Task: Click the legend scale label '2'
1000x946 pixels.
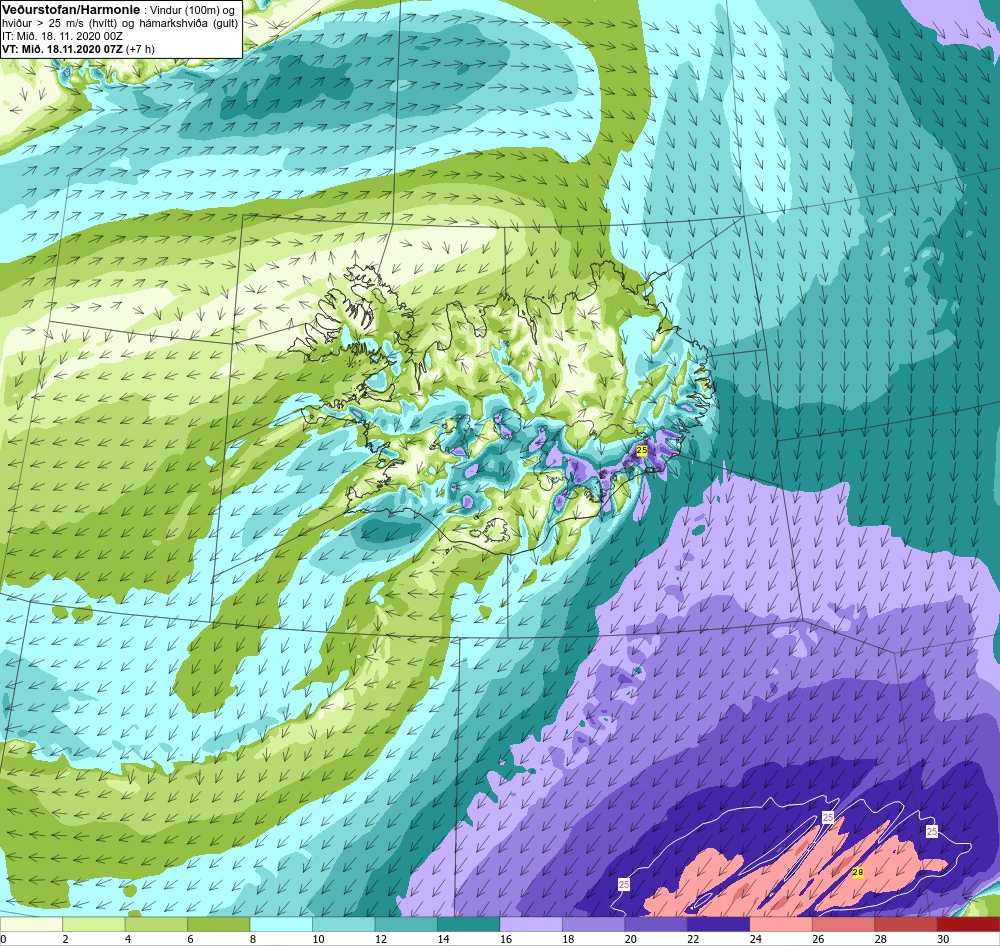Action: coord(65,939)
